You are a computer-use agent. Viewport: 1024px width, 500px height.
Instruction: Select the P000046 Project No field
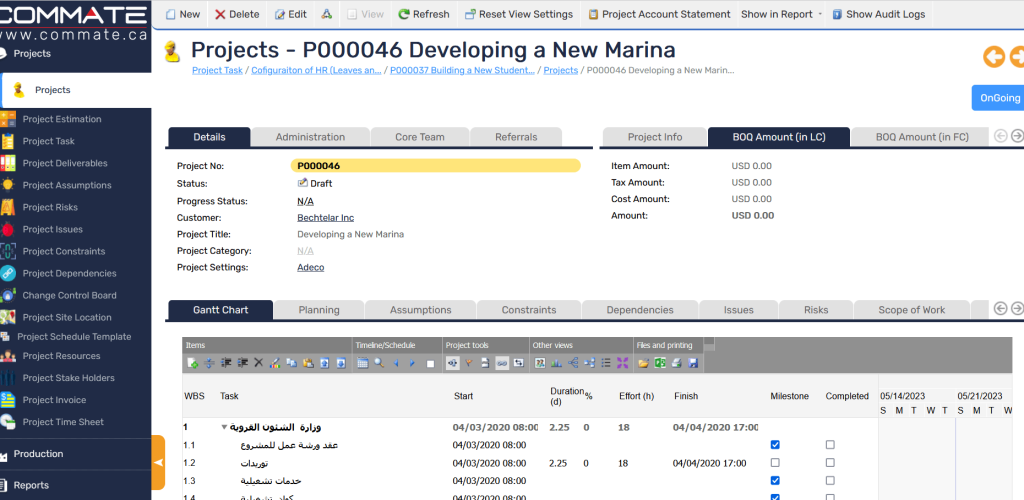point(435,166)
